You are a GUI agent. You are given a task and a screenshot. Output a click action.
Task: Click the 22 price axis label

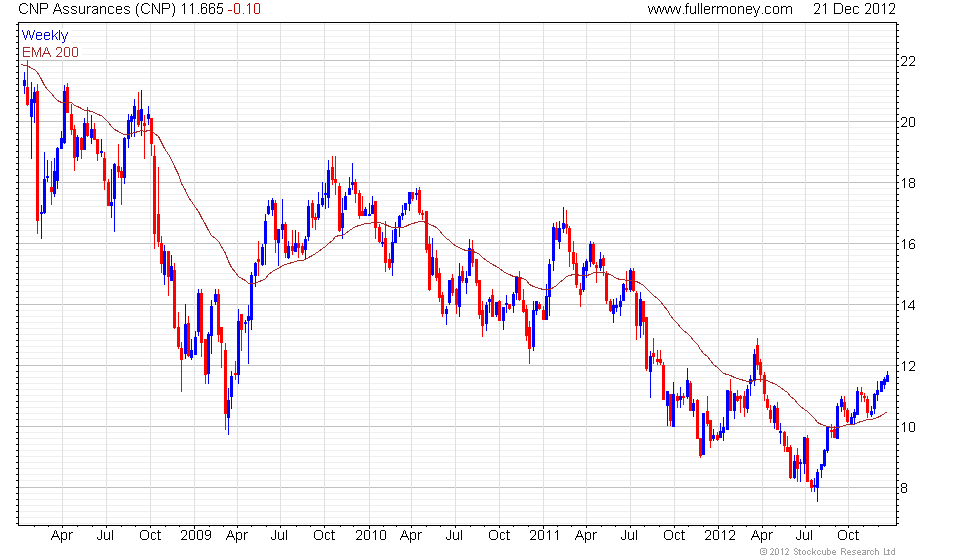click(908, 61)
